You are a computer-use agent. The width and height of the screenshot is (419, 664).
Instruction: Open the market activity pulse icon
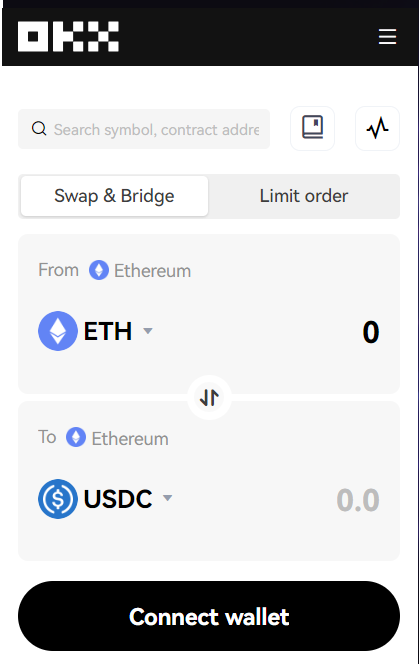[377, 128]
